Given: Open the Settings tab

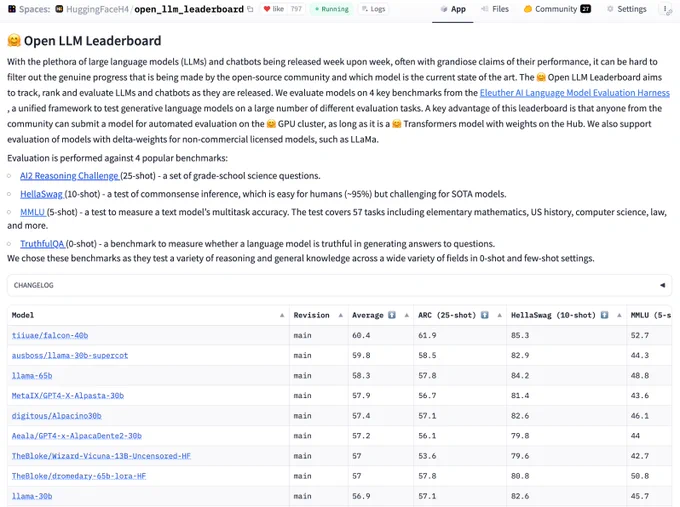Looking at the screenshot, I should click(x=627, y=9).
